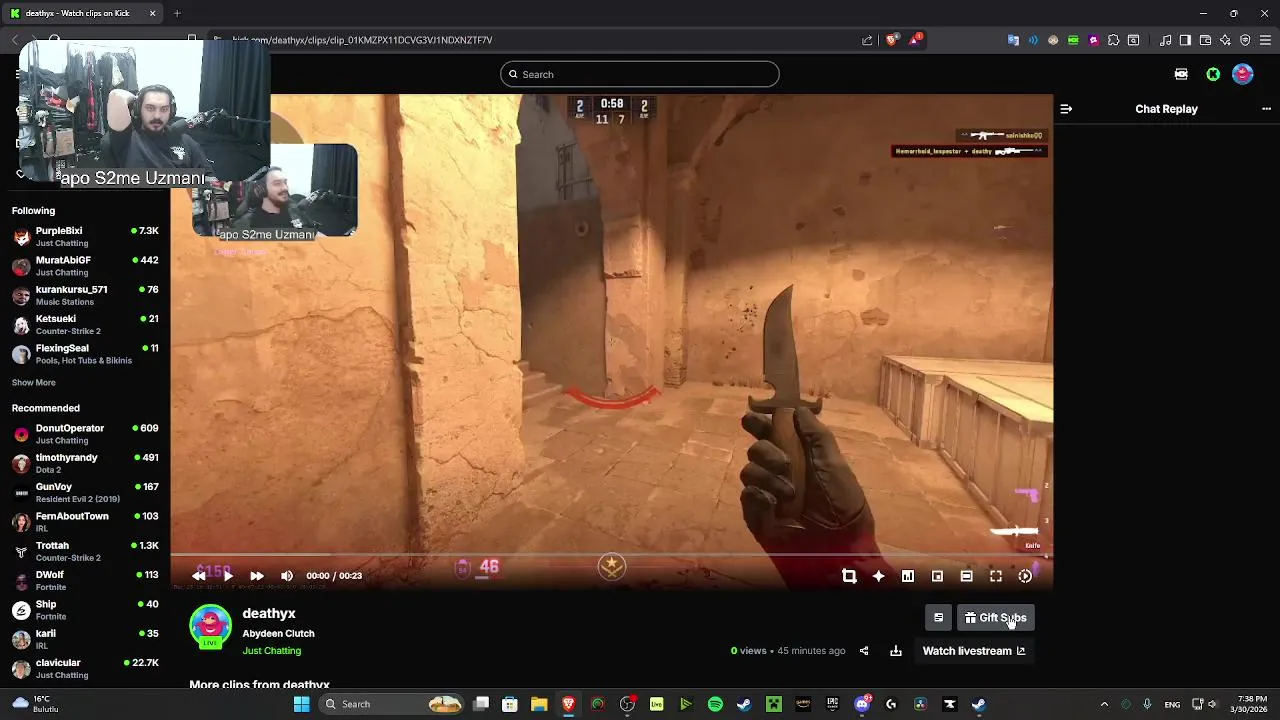Open the deathyx channel name
Screen dimensions: 1280x720
[269, 614]
